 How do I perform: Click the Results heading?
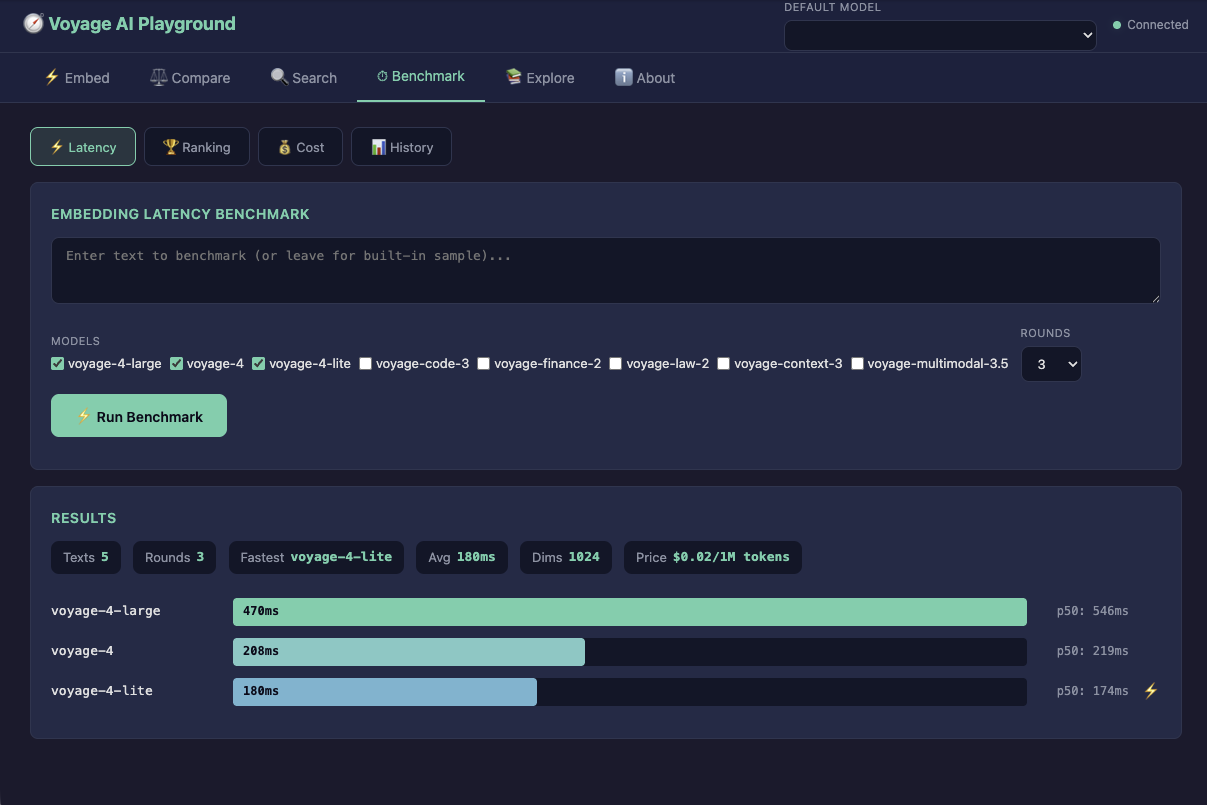pos(84,518)
